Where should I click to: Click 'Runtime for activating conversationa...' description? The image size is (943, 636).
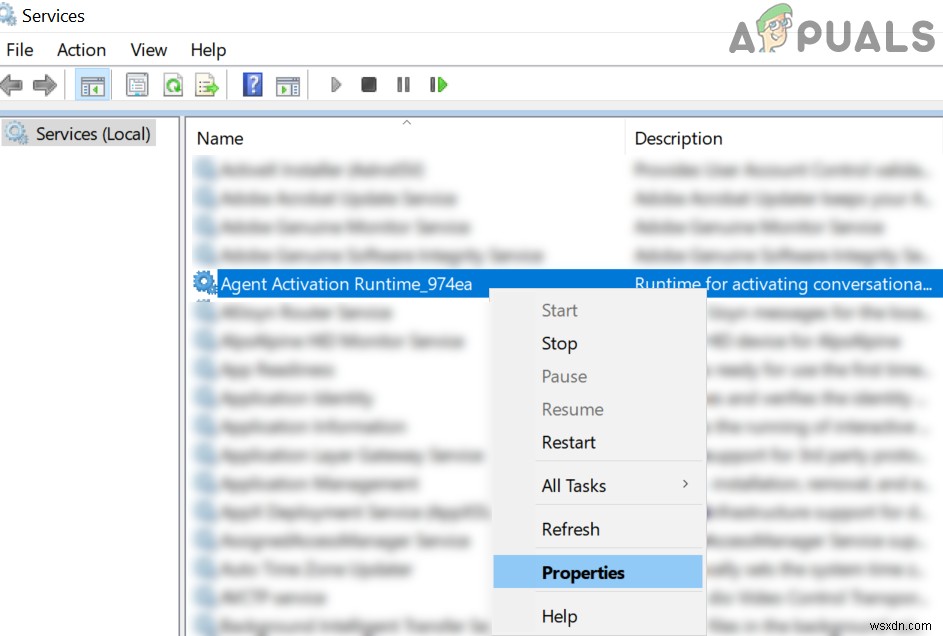(784, 284)
